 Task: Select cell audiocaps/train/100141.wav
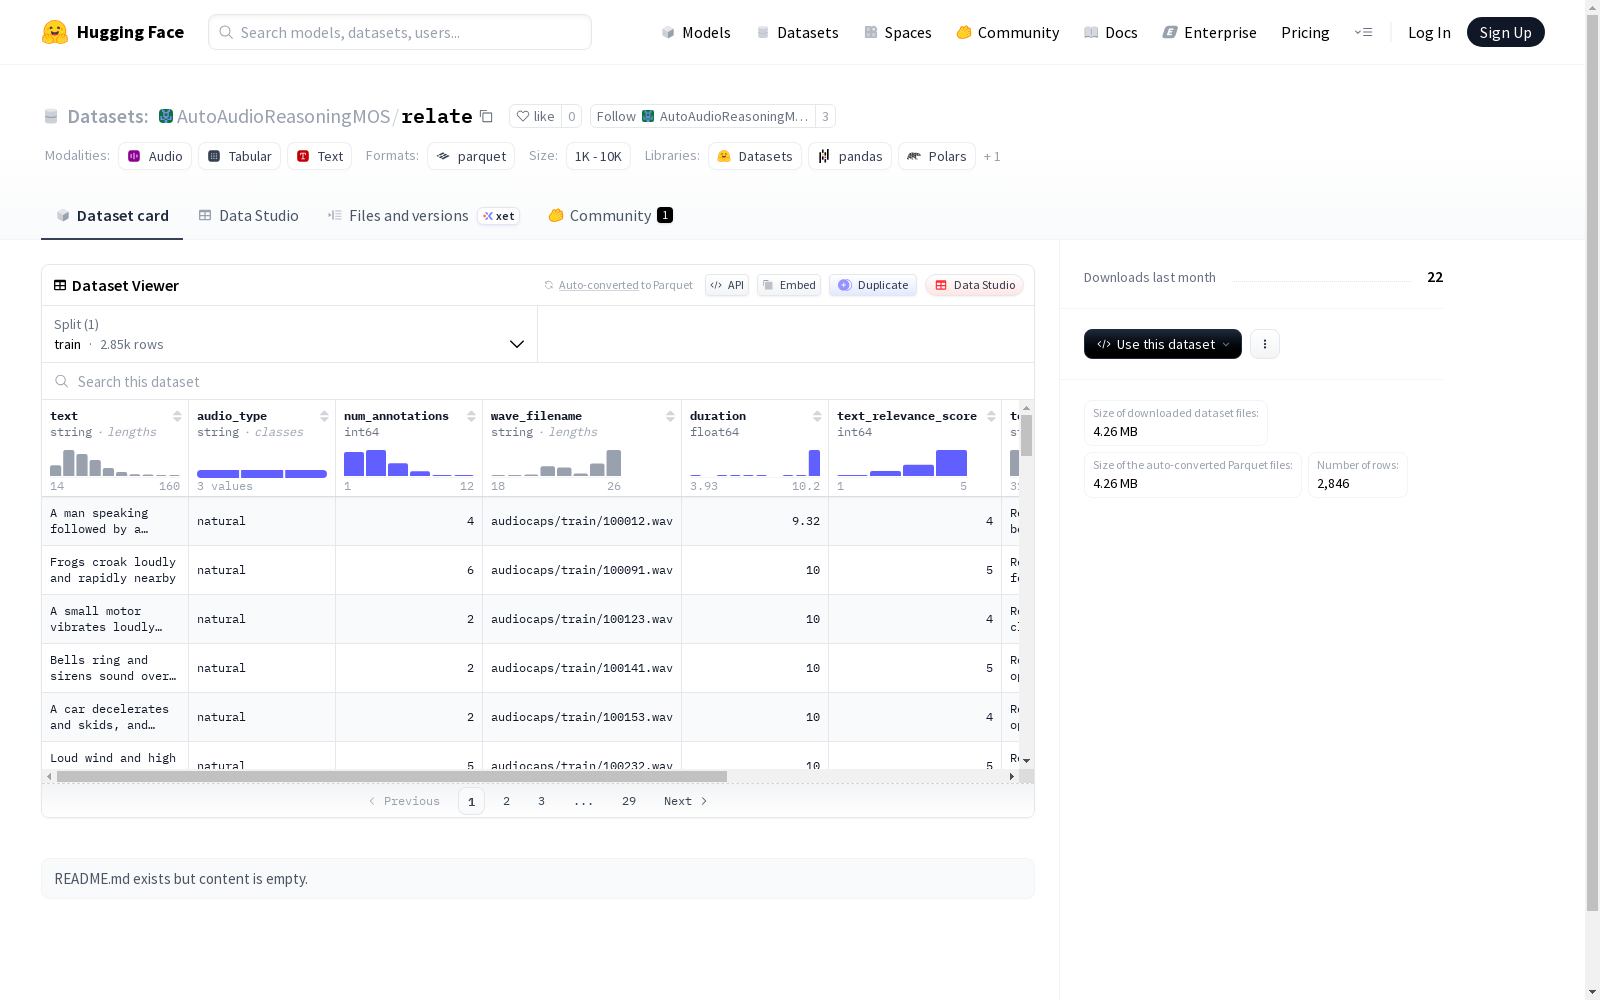tap(582, 668)
